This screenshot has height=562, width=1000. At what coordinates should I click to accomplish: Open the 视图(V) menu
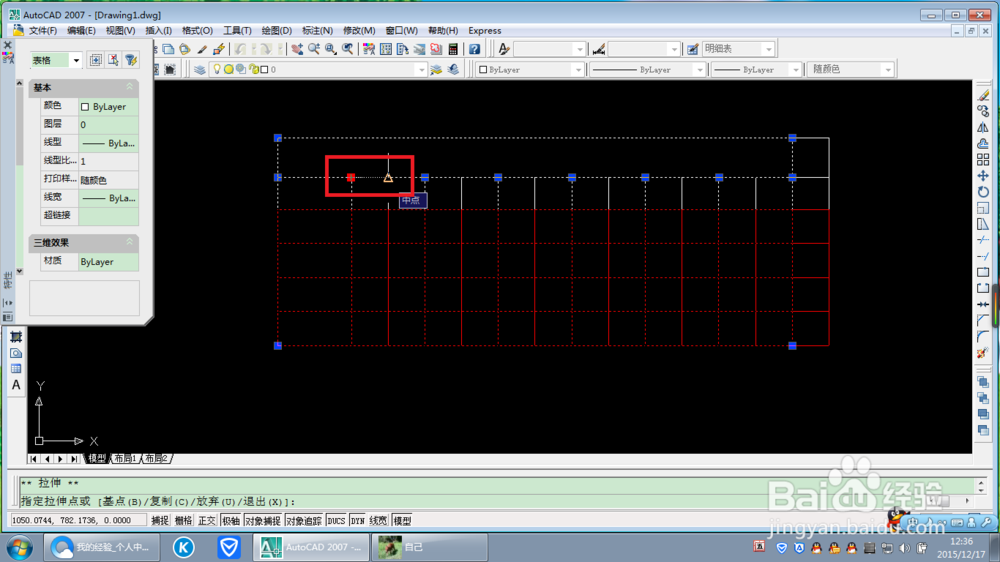pos(120,31)
